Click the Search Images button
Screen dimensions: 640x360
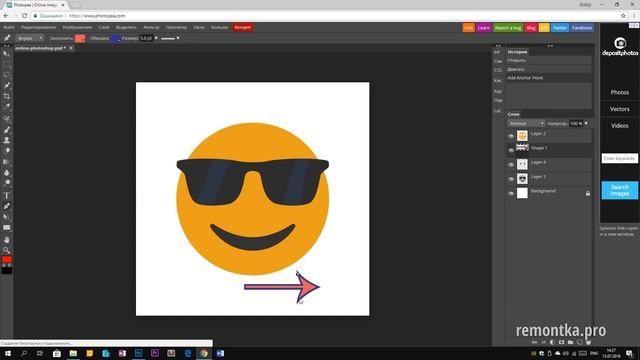pos(619,190)
